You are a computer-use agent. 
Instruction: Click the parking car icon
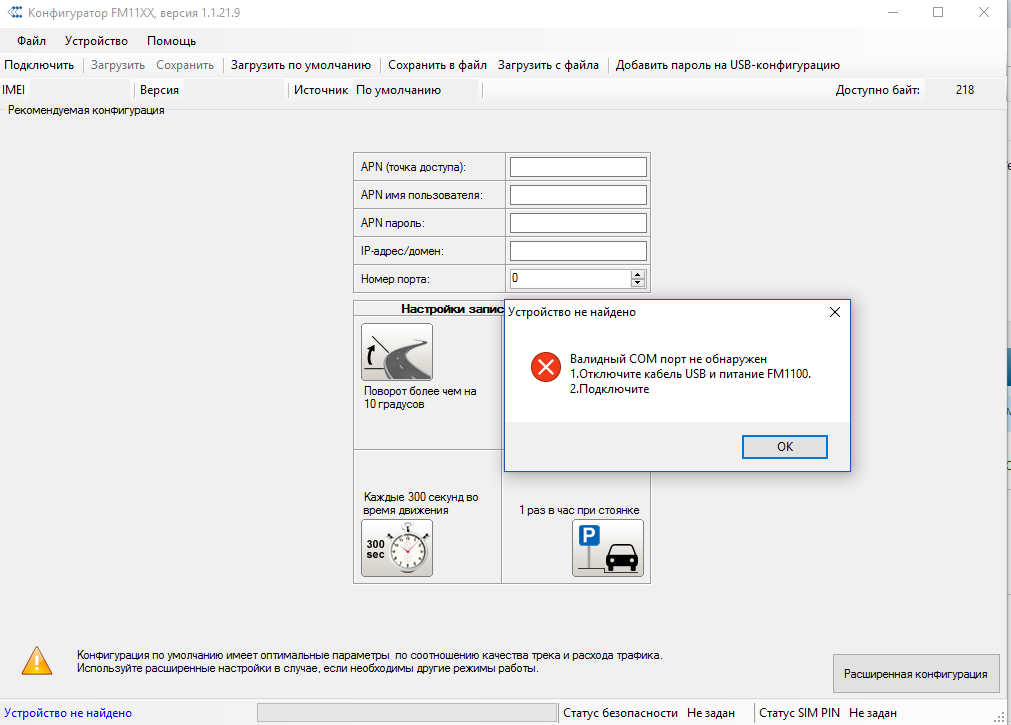coord(608,548)
